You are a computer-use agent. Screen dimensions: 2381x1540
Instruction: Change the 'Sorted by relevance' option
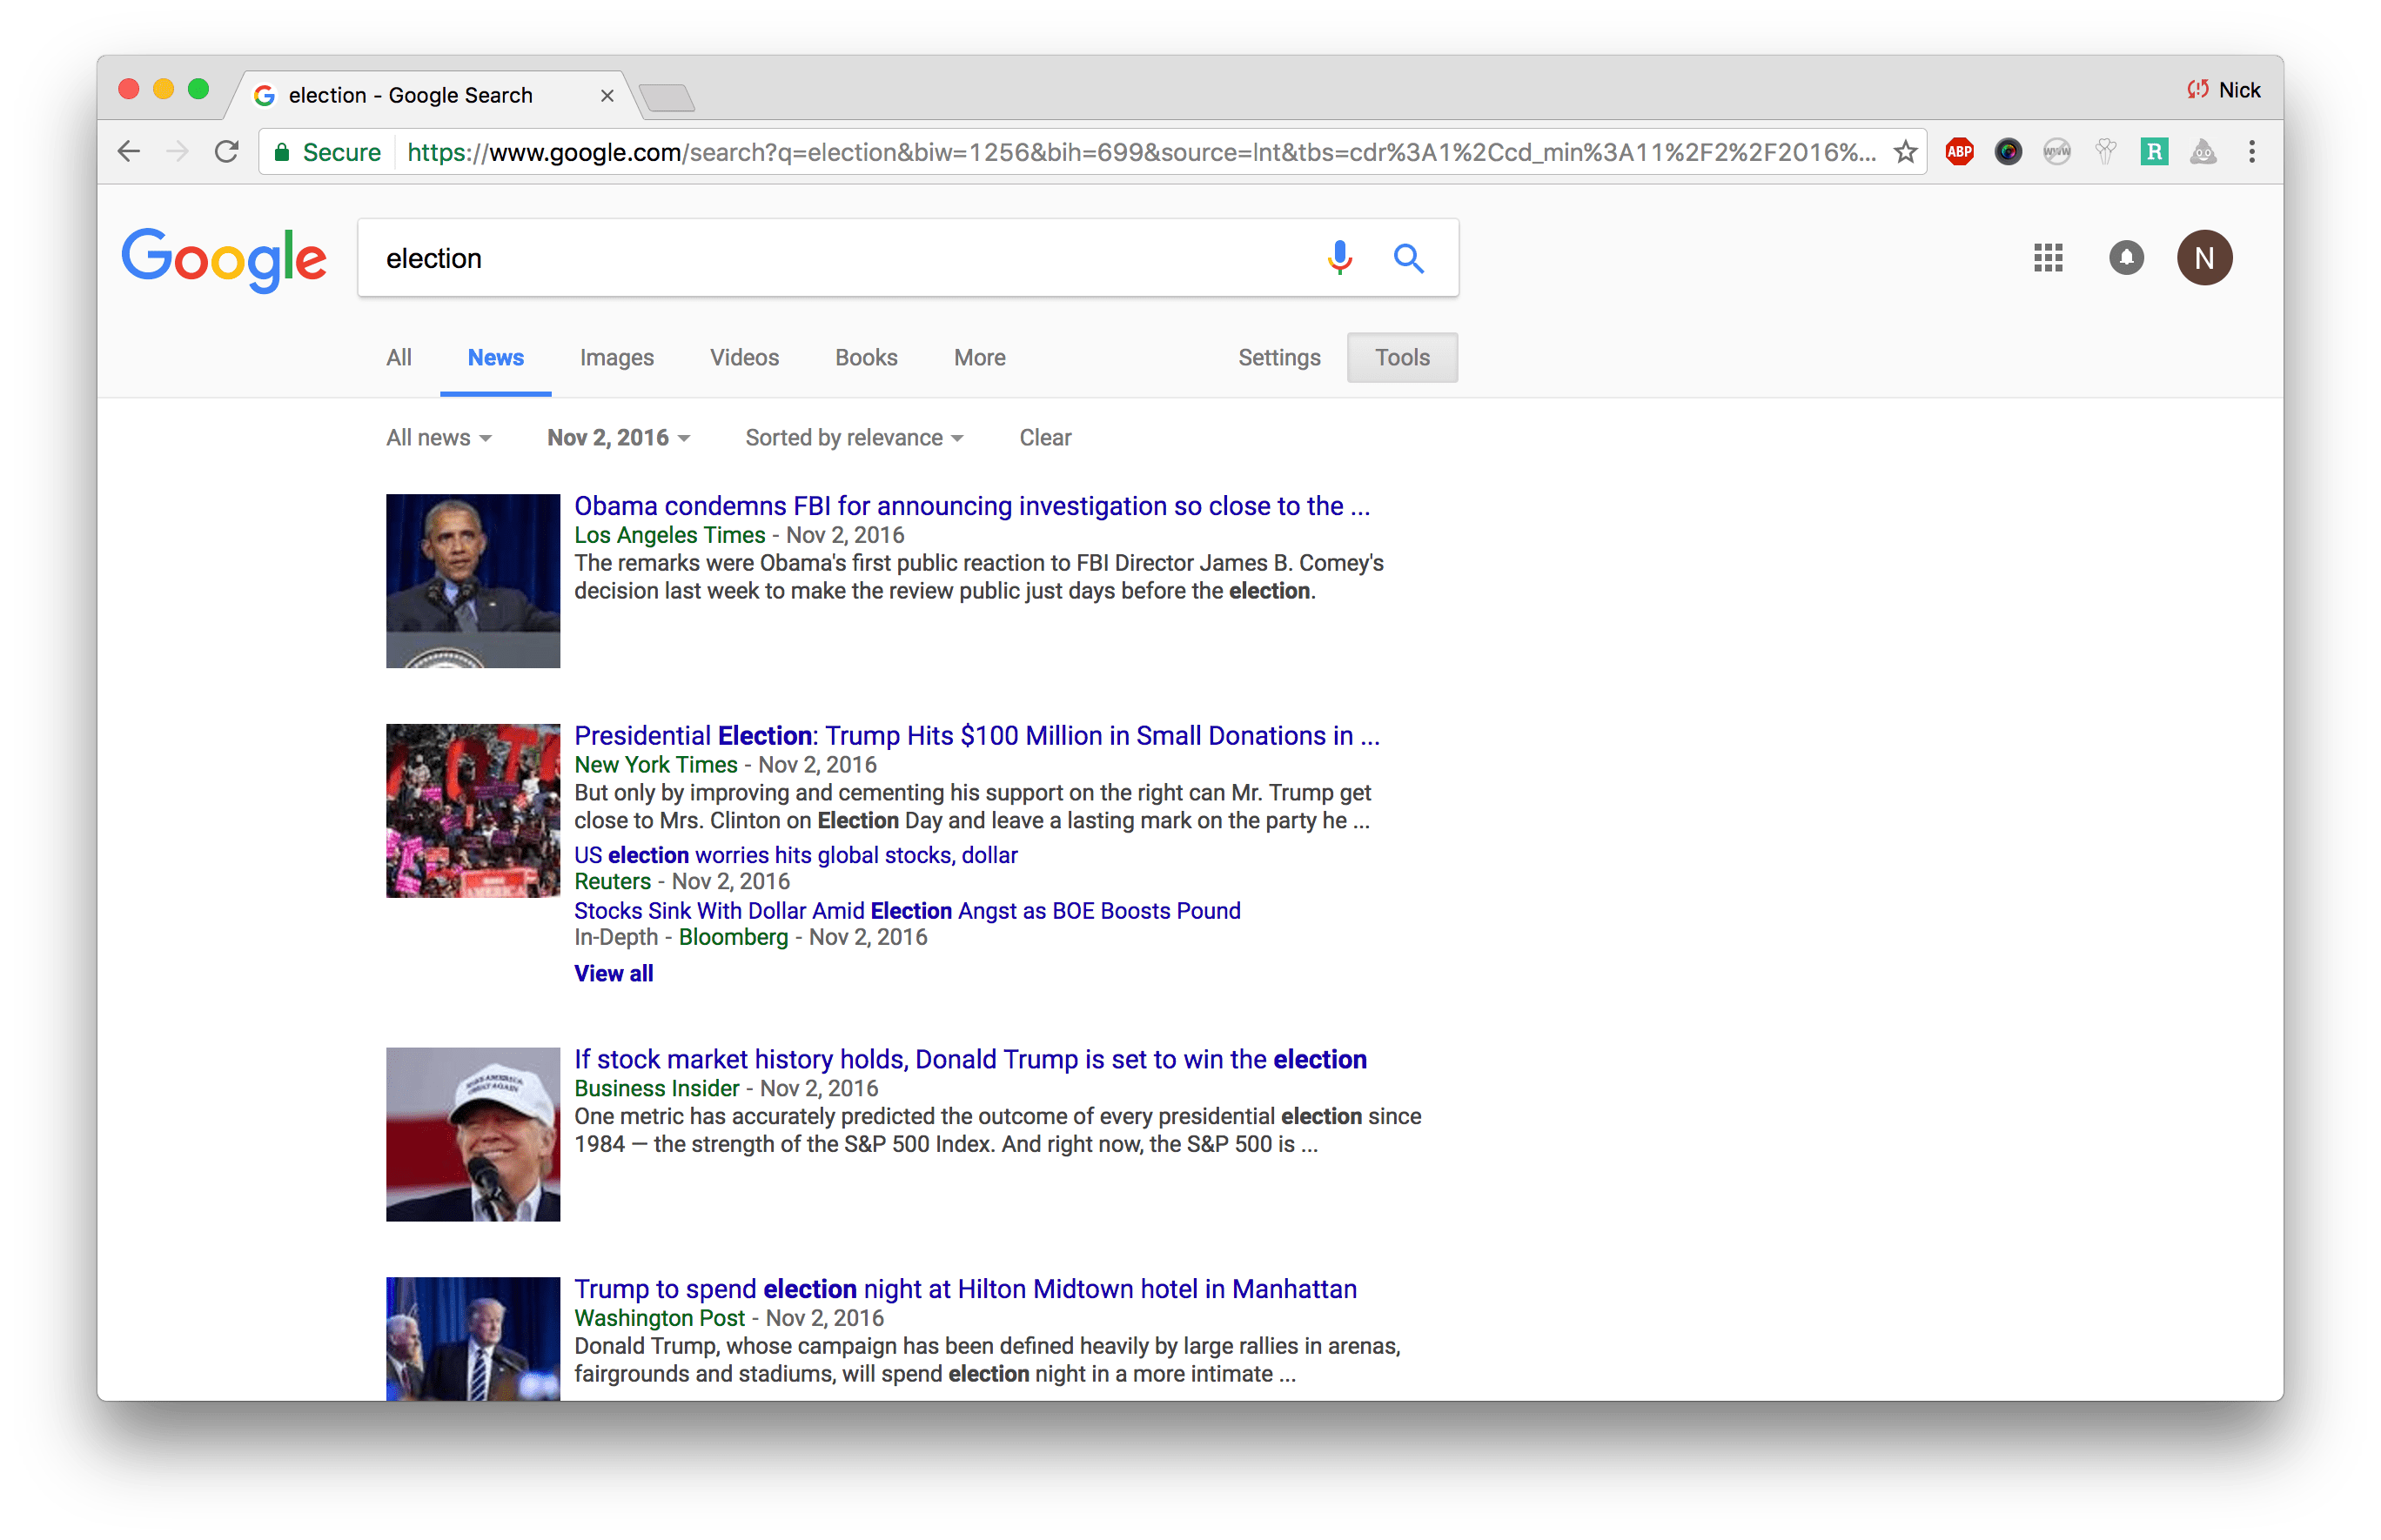point(853,437)
